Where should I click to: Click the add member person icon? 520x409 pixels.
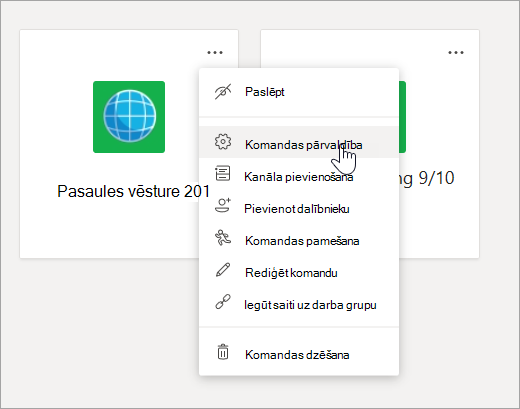[223, 205]
